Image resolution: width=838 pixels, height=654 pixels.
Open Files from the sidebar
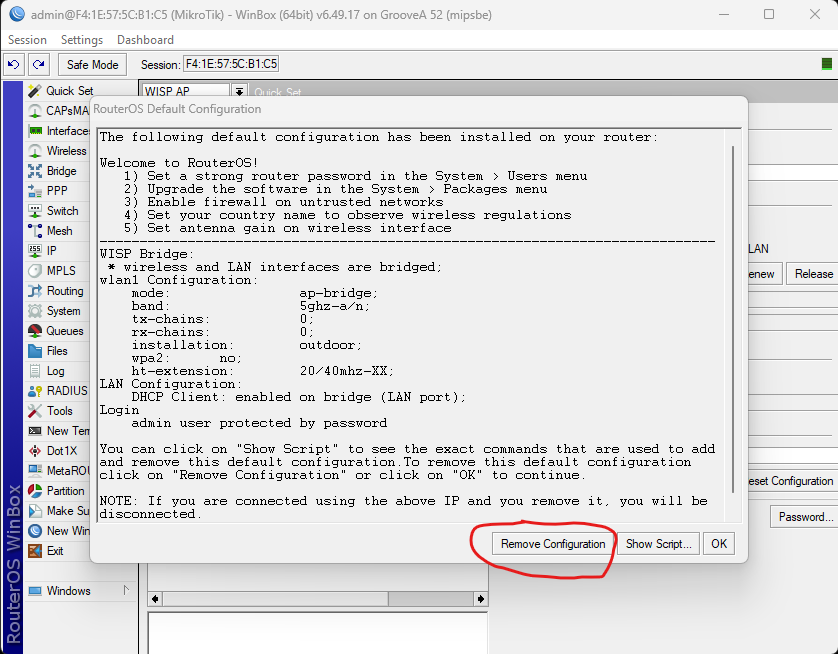[x=57, y=351]
